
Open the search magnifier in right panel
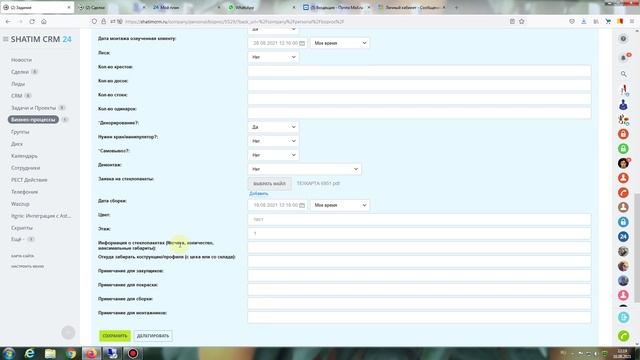623,74
